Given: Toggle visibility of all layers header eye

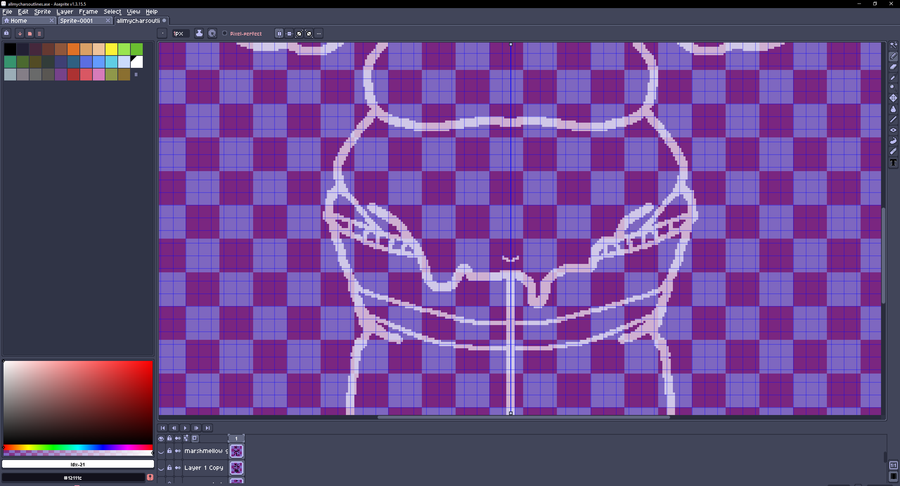Looking at the screenshot, I should [161, 438].
